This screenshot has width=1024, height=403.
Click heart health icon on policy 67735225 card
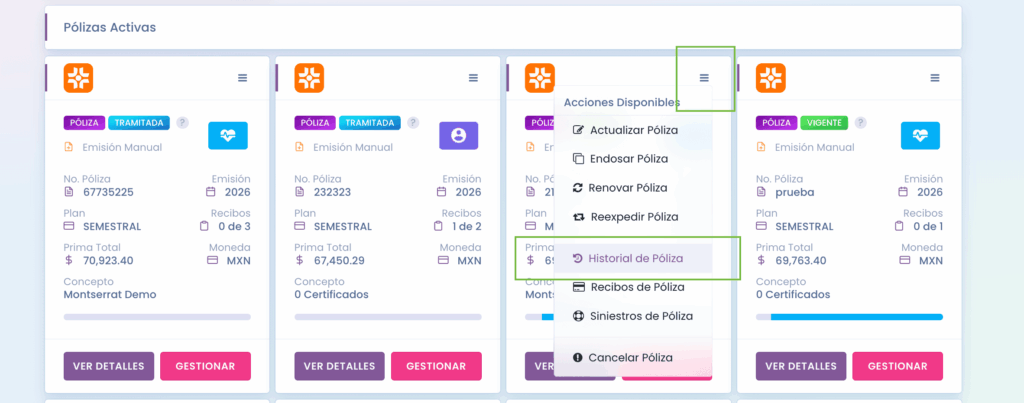pos(228,136)
